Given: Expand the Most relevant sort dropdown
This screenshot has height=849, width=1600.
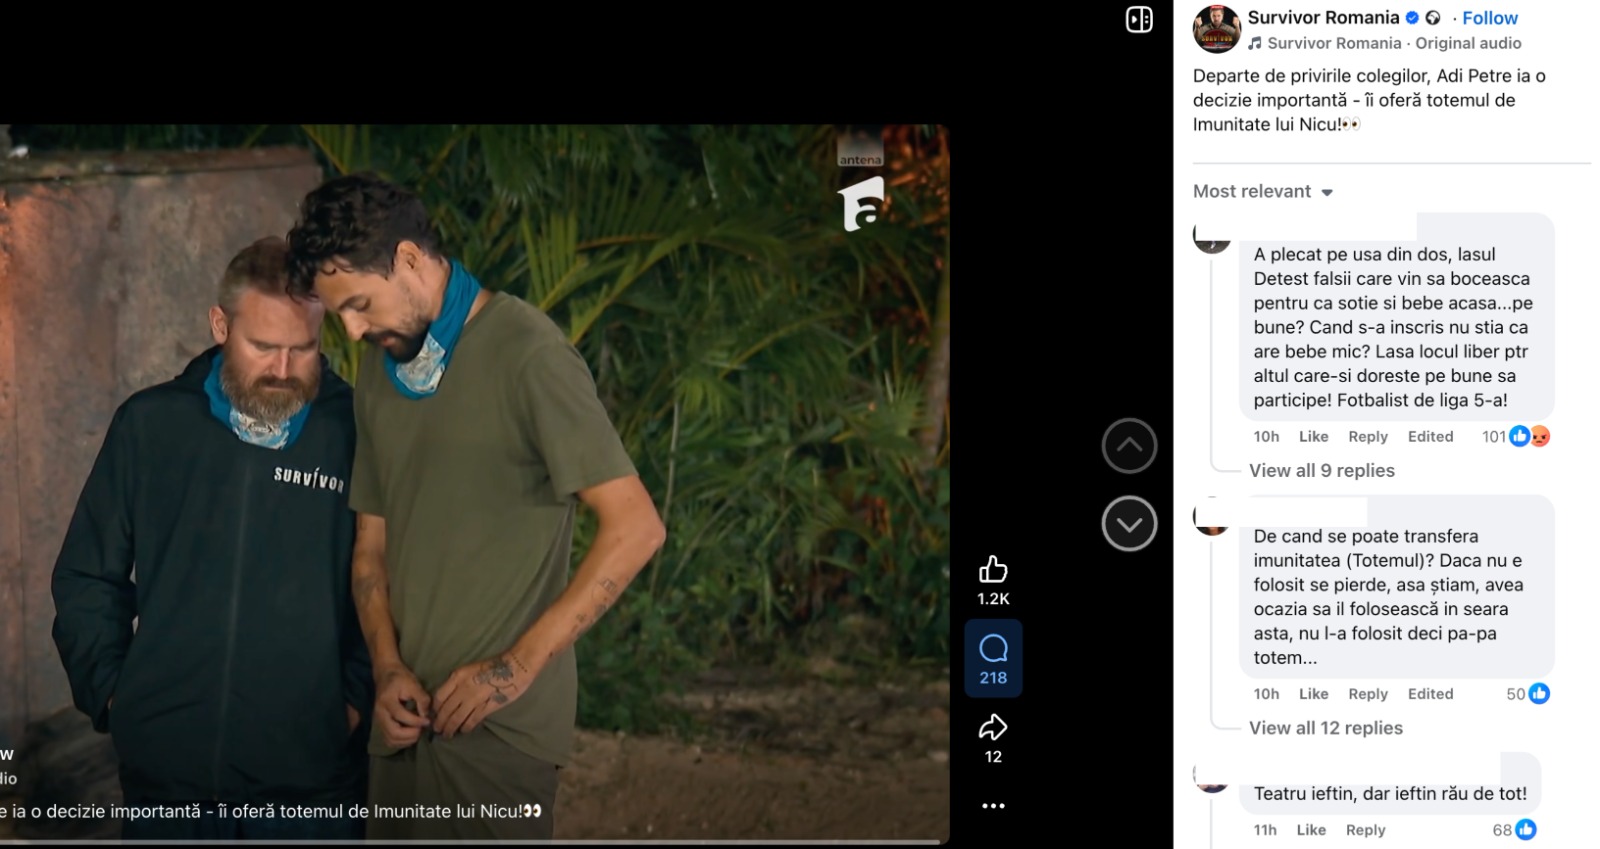Looking at the screenshot, I should tap(1263, 192).
